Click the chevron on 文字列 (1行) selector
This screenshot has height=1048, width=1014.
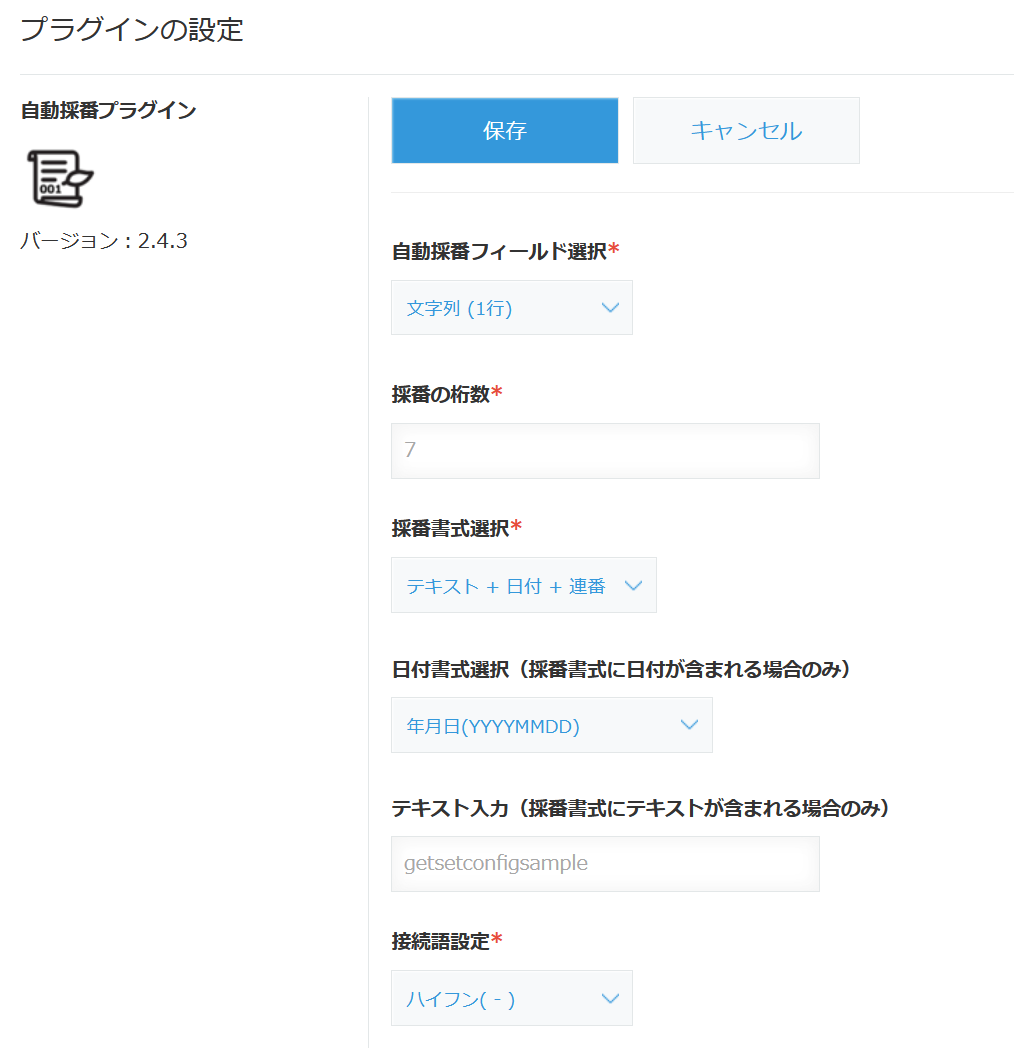click(610, 307)
